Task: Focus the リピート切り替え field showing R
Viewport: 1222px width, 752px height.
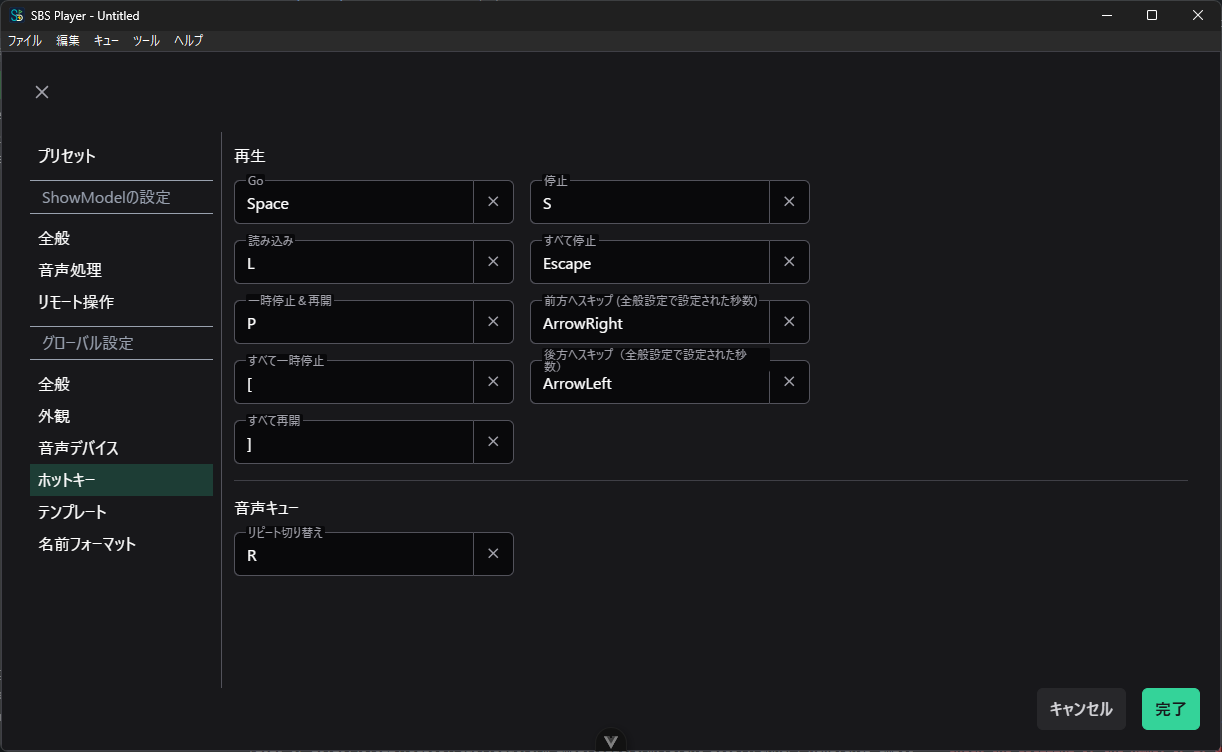Action: pos(354,554)
